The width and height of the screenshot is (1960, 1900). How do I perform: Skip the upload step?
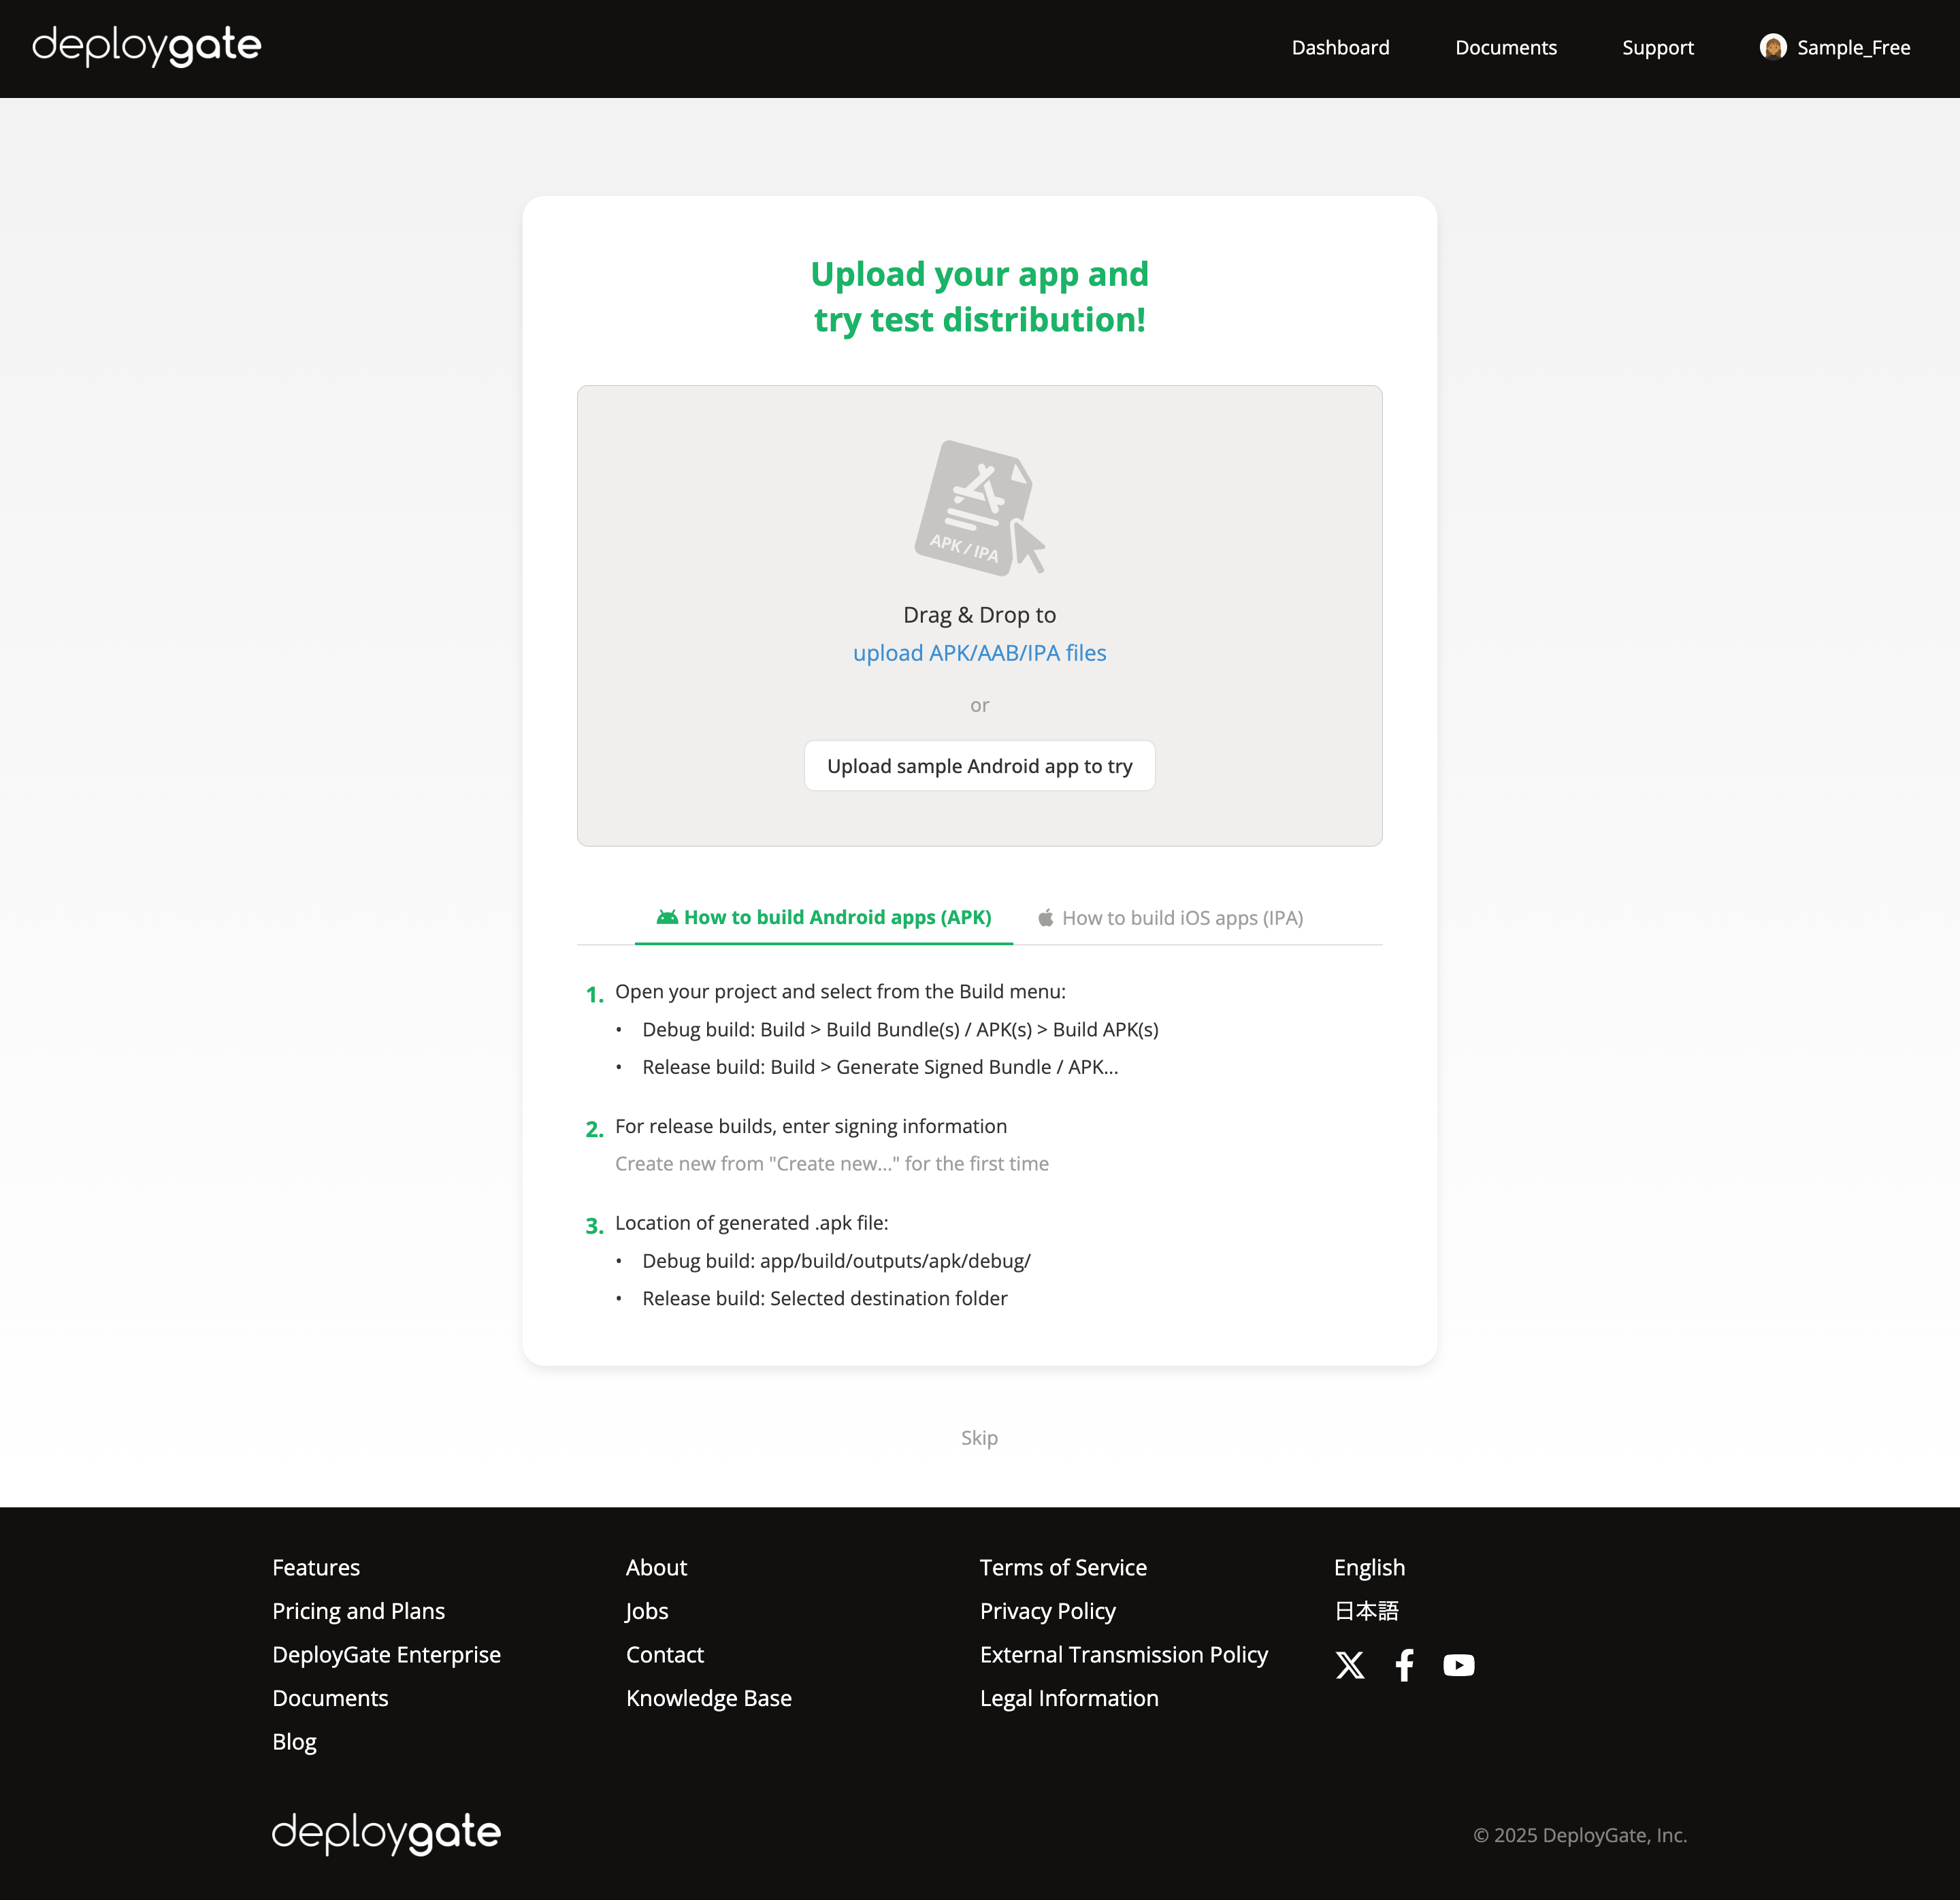click(979, 1437)
